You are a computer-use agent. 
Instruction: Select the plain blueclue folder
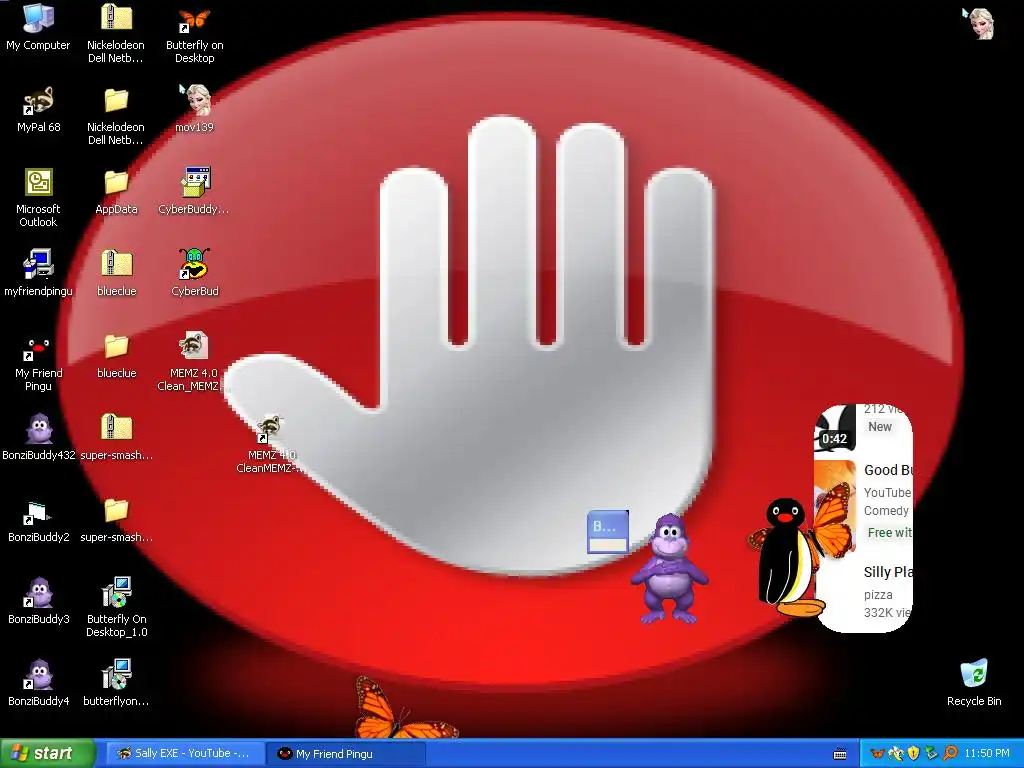pyautogui.click(x=116, y=357)
